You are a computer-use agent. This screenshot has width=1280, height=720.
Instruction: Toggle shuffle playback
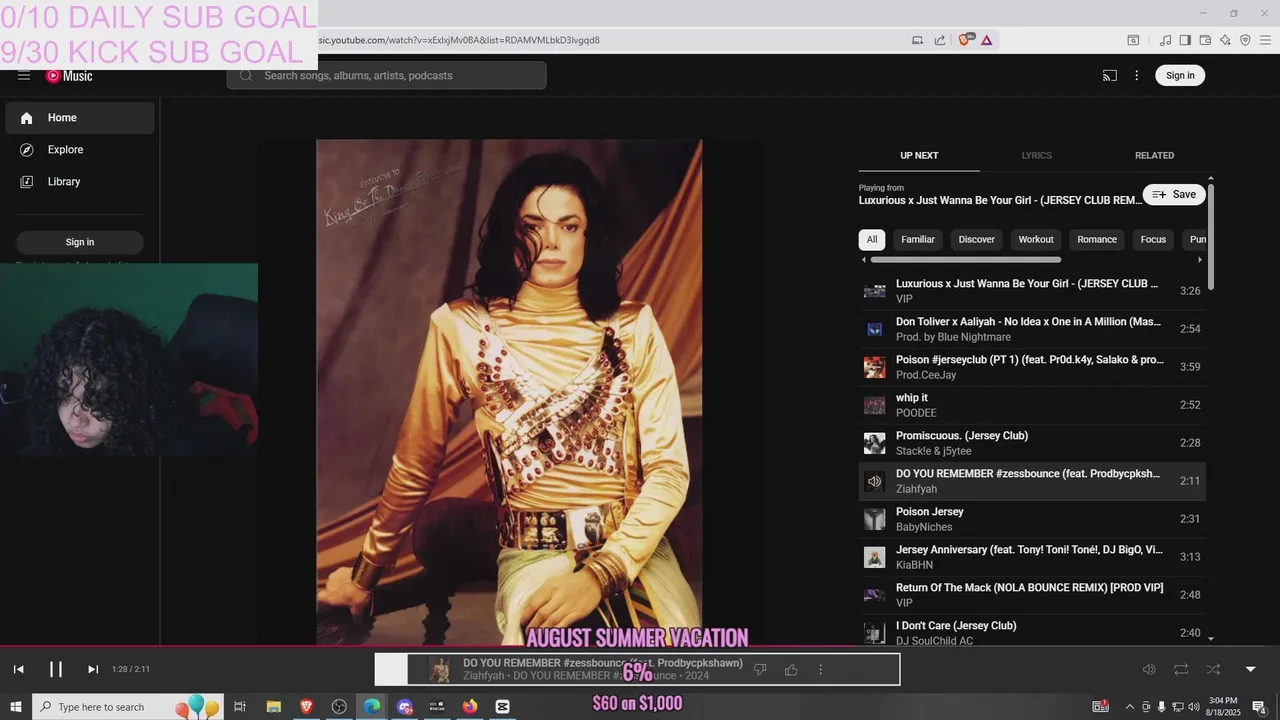(1213, 669)
